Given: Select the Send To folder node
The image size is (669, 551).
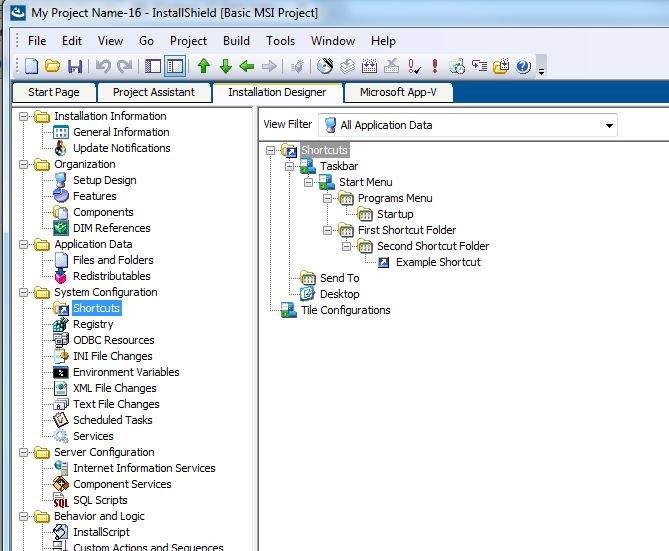Looking at the screenshot, I should pyautogui.click(x=340, y=278).
